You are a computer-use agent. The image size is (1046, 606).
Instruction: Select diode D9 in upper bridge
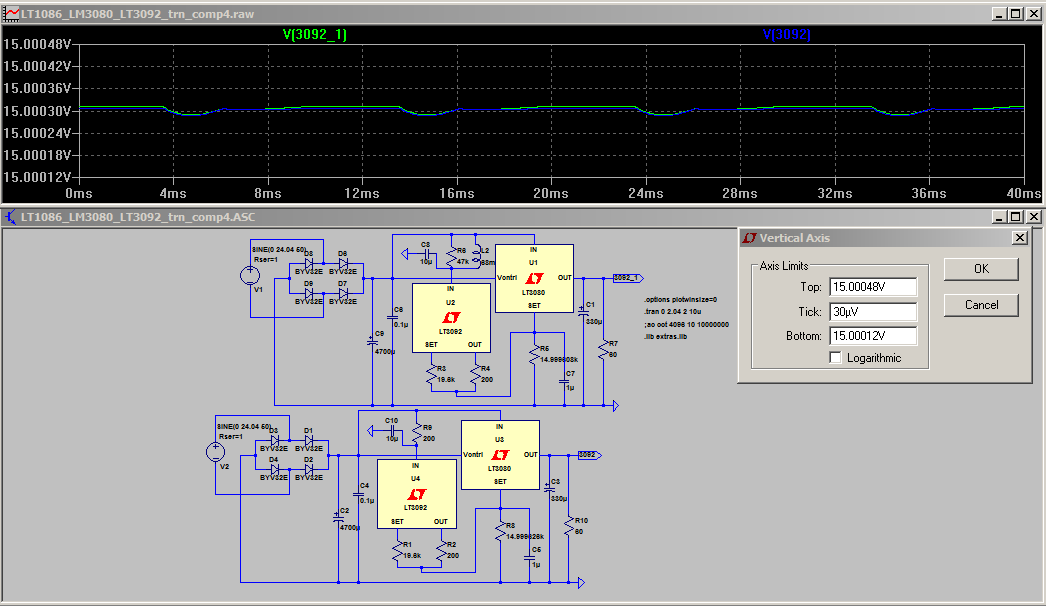[x=309, y=293]
